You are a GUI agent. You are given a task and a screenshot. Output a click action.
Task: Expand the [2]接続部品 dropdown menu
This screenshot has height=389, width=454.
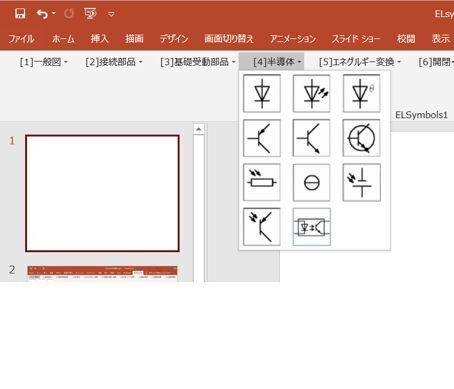tap(114, 62)
